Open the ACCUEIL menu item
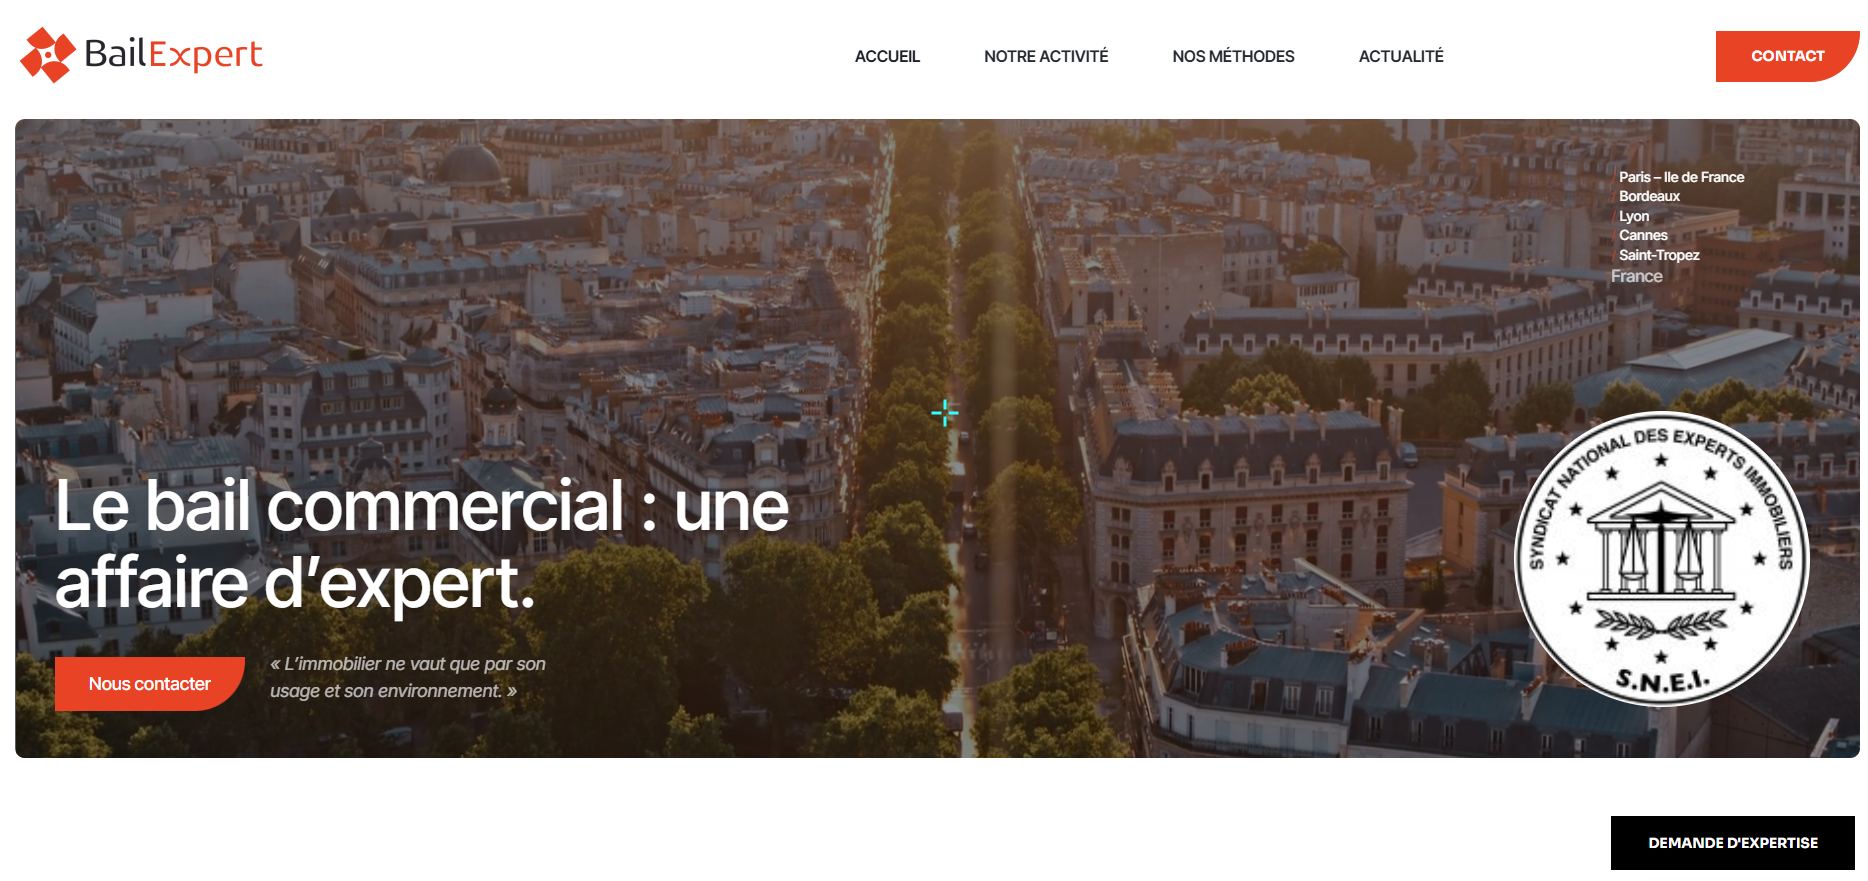 click(887, 56)
